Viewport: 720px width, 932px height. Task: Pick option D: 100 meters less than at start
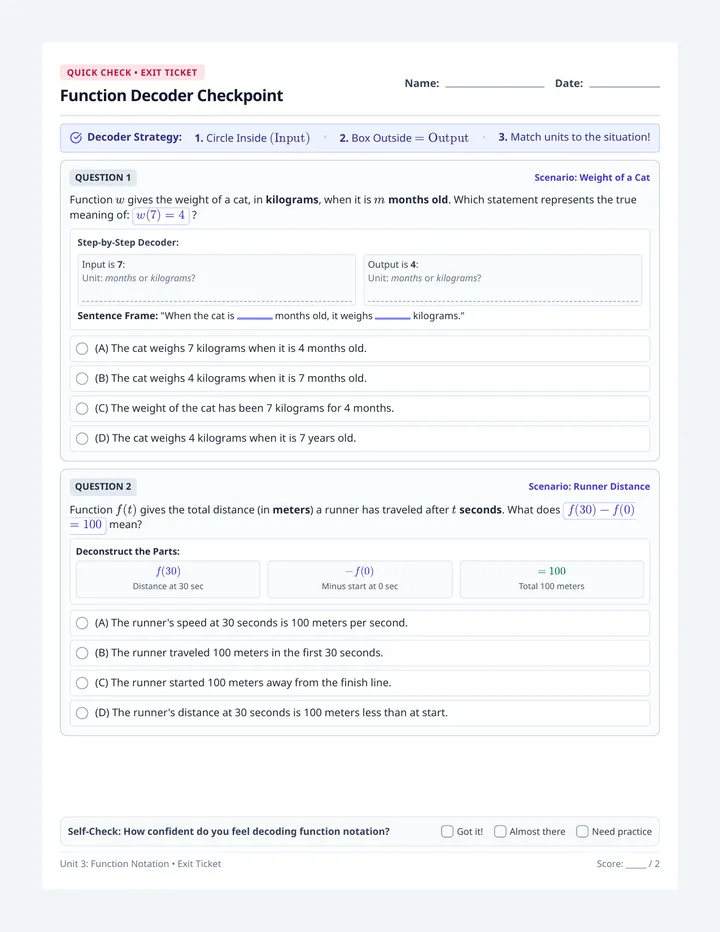click(360, 713)
